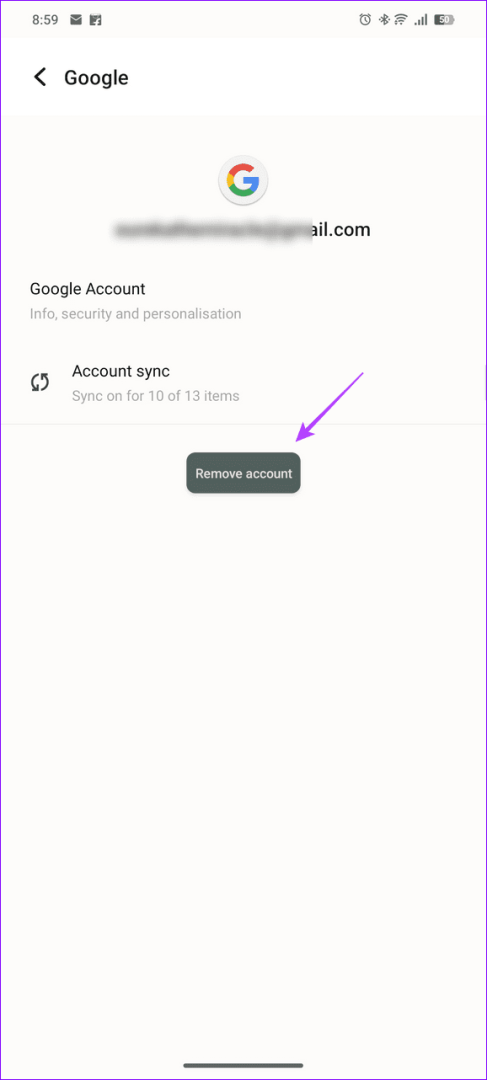Tap the Google page title

click(96, 78)
